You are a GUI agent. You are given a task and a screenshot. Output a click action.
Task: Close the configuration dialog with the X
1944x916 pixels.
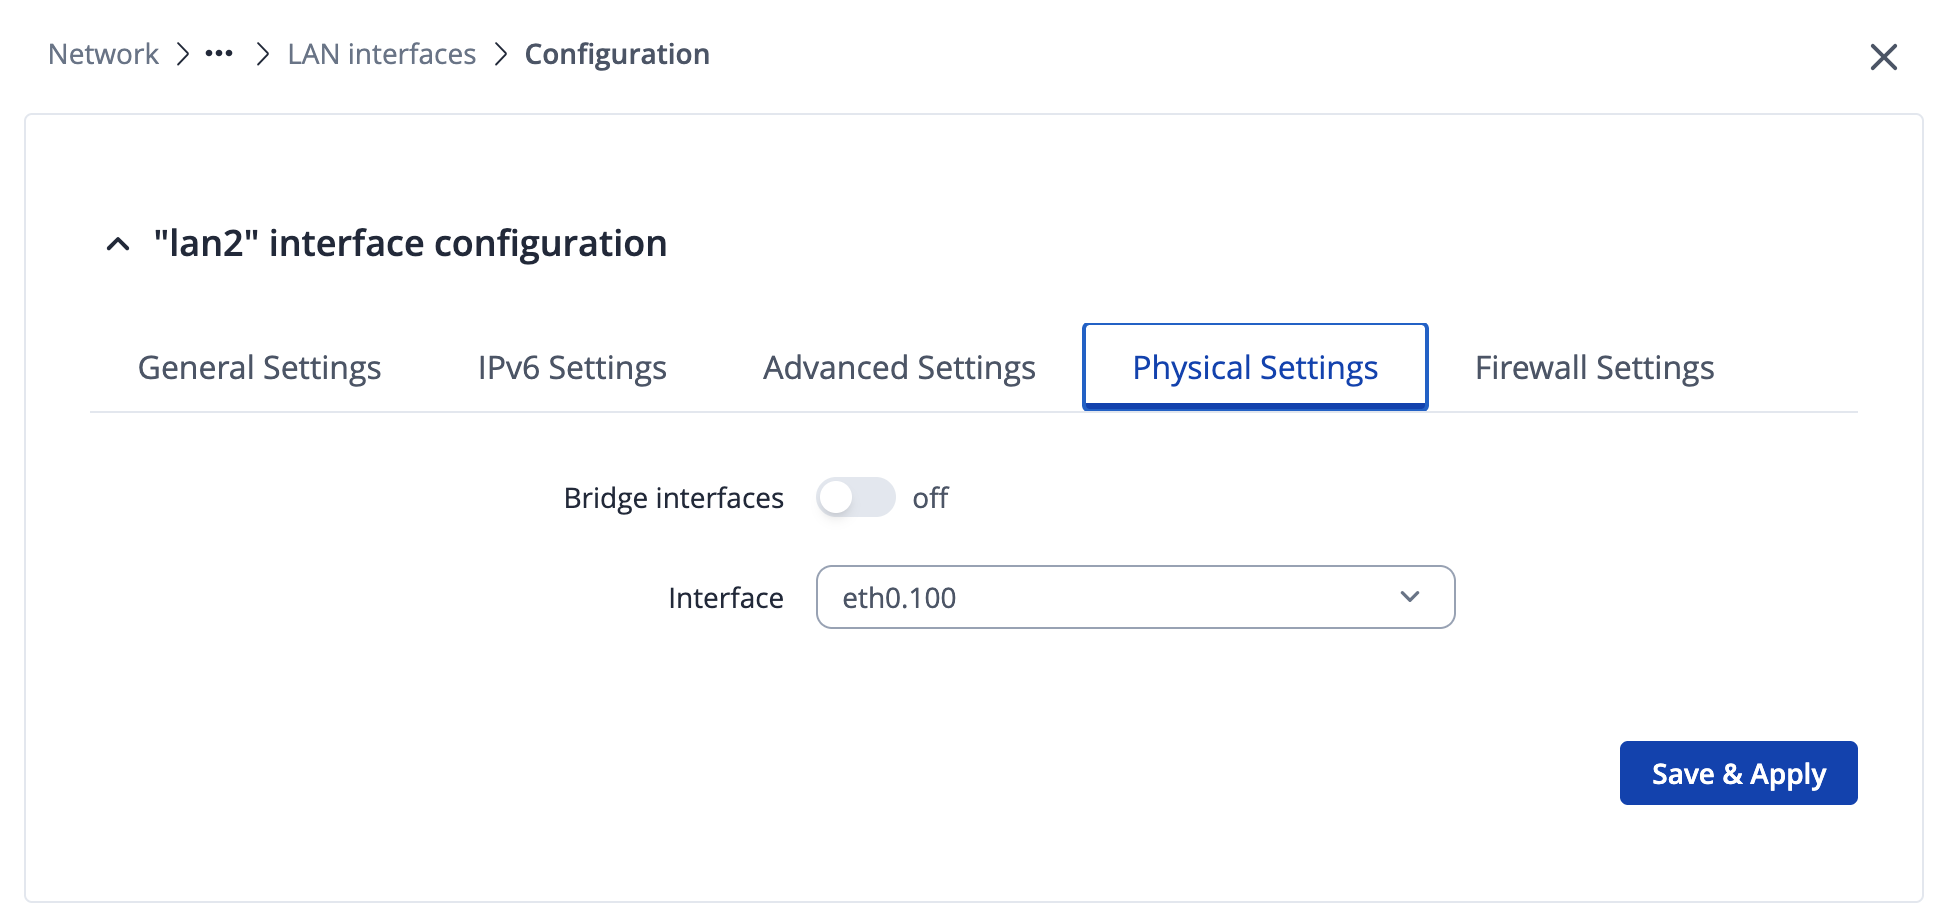(x=1883, y=57)
